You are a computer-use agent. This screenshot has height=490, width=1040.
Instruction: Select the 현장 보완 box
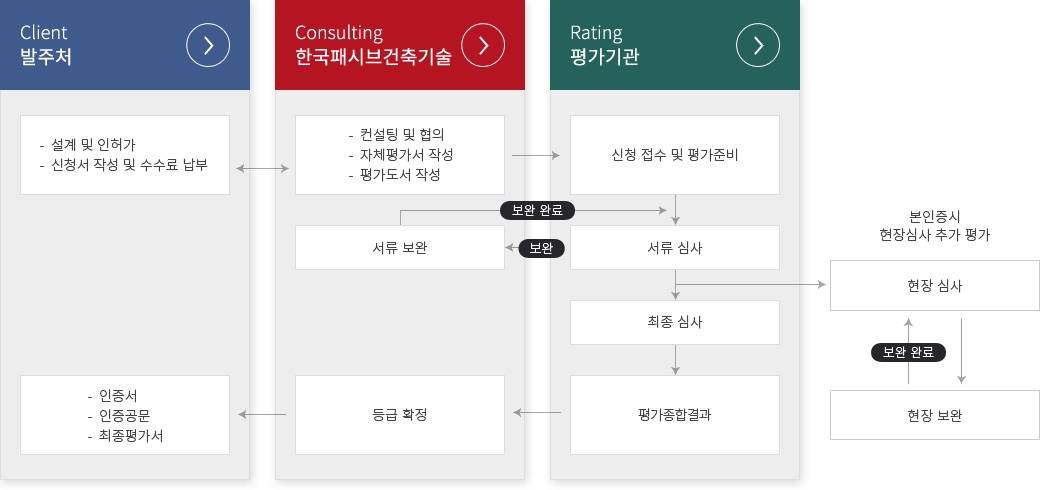pos(935,415)
